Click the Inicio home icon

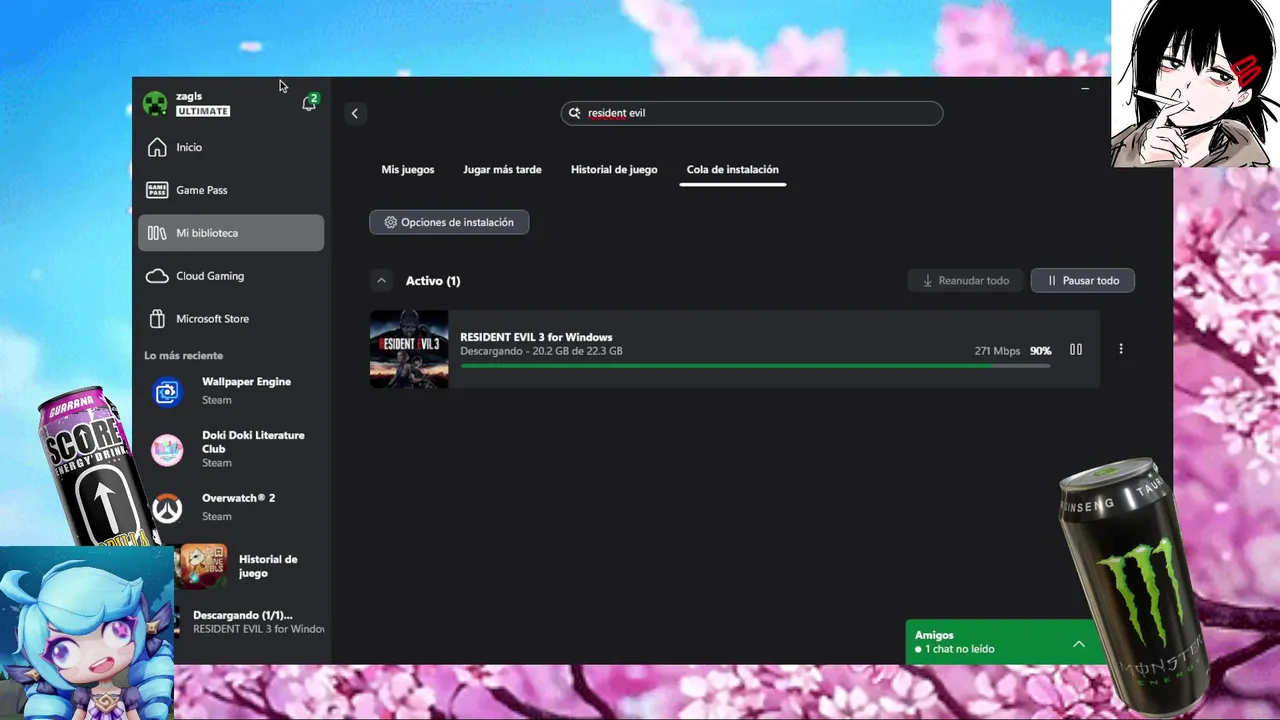click(x=157, y=147)
